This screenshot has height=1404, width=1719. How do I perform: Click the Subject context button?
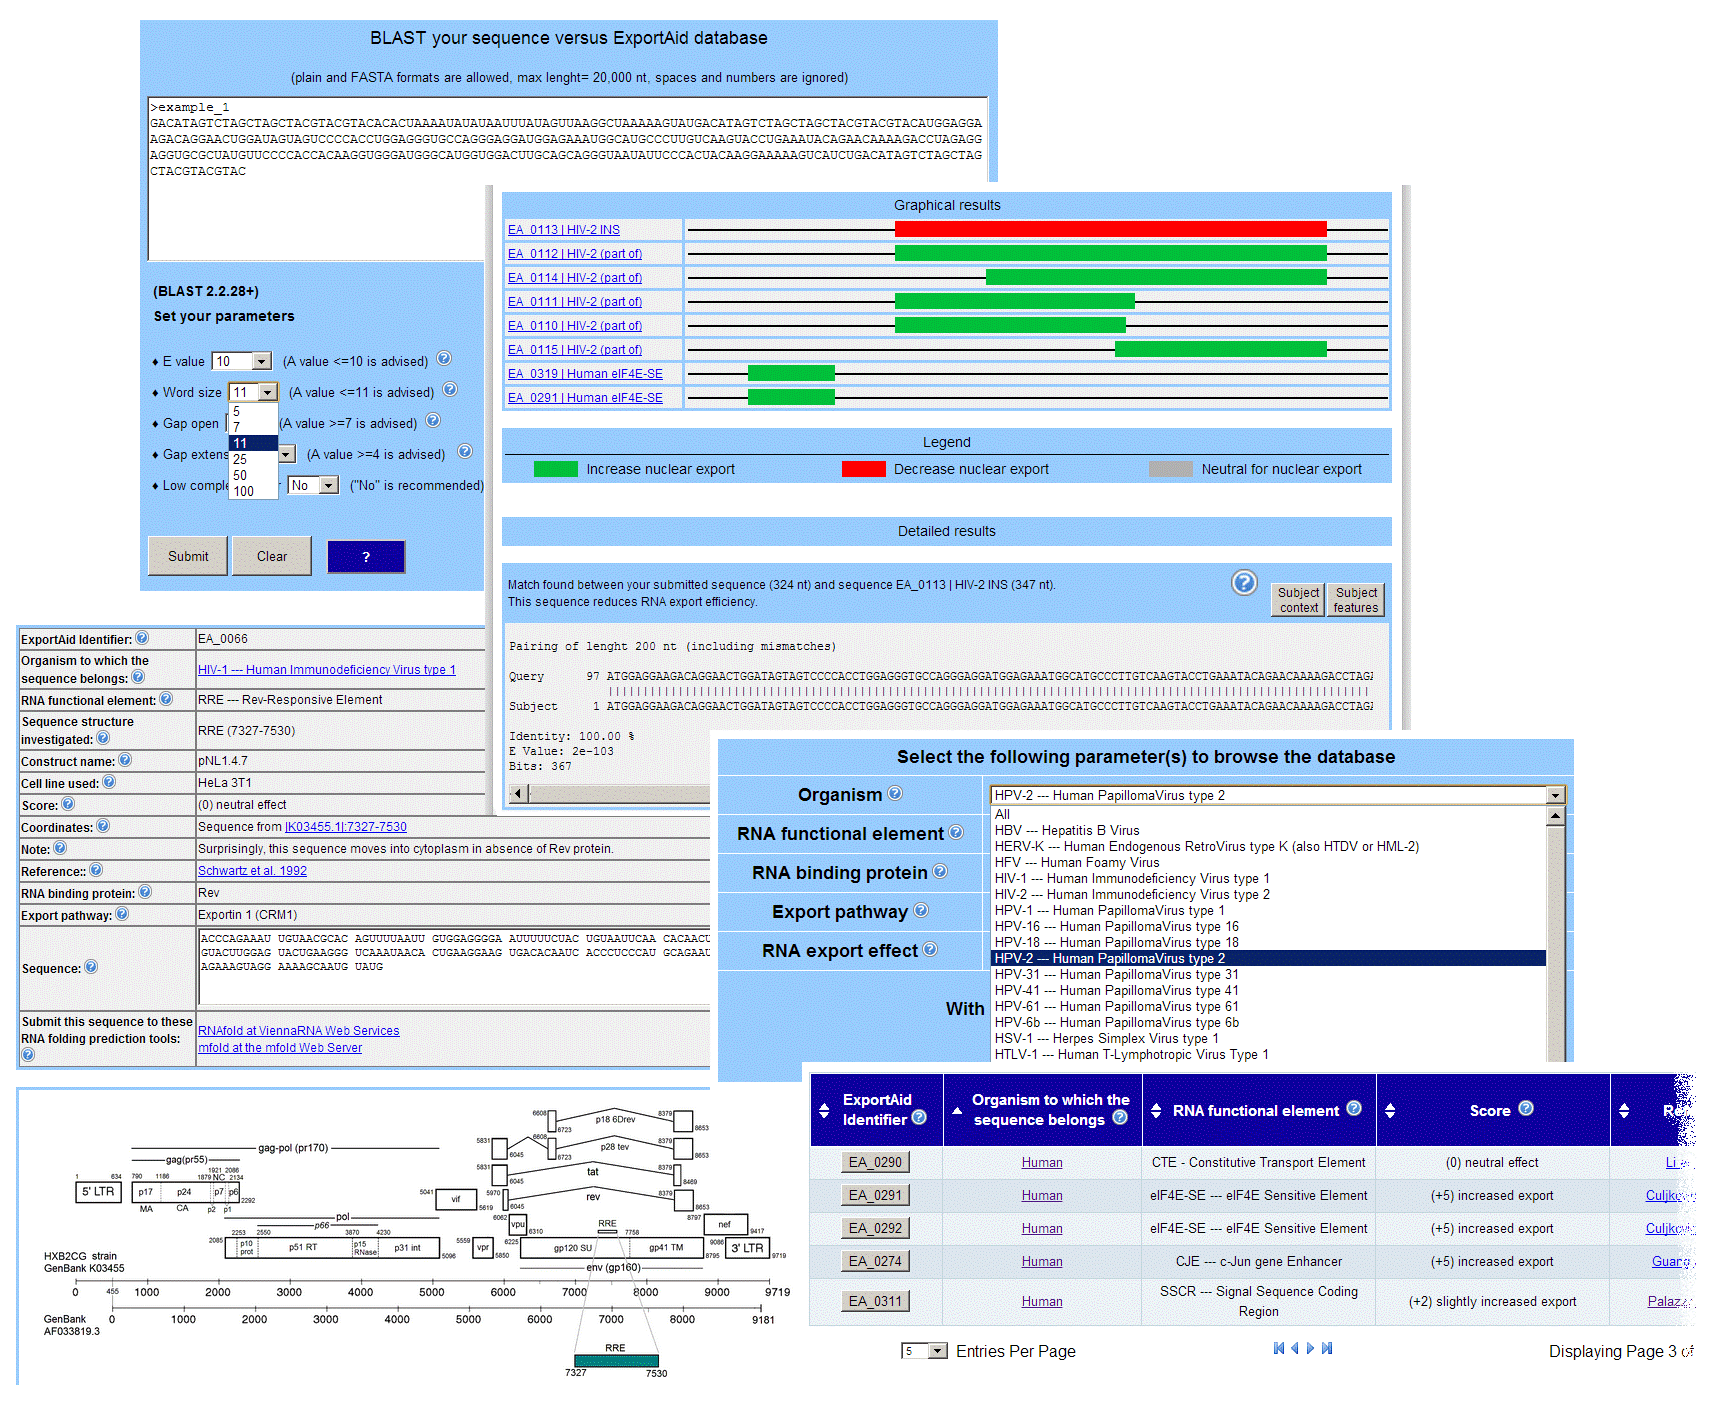[x=1298, y=600]
